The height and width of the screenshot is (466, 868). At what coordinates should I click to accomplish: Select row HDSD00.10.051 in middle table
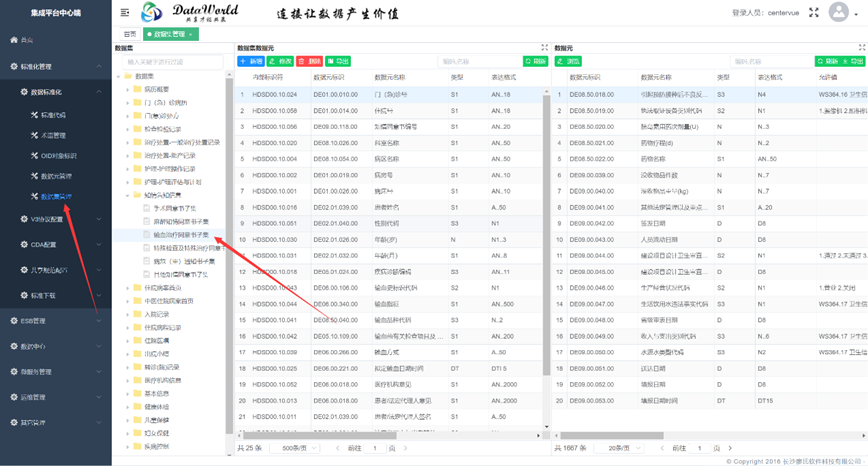[390, 224]
